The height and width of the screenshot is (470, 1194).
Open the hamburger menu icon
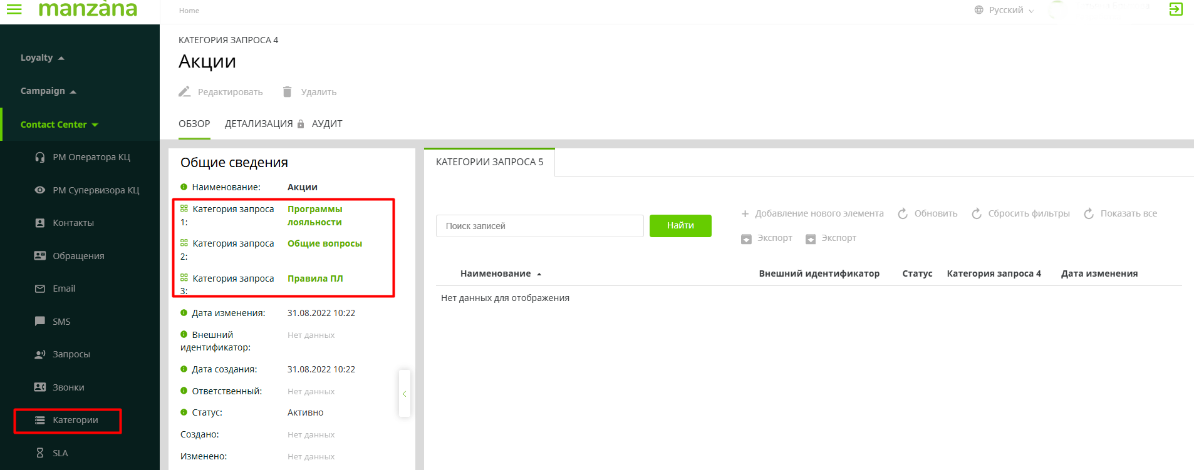click(14, 9)
